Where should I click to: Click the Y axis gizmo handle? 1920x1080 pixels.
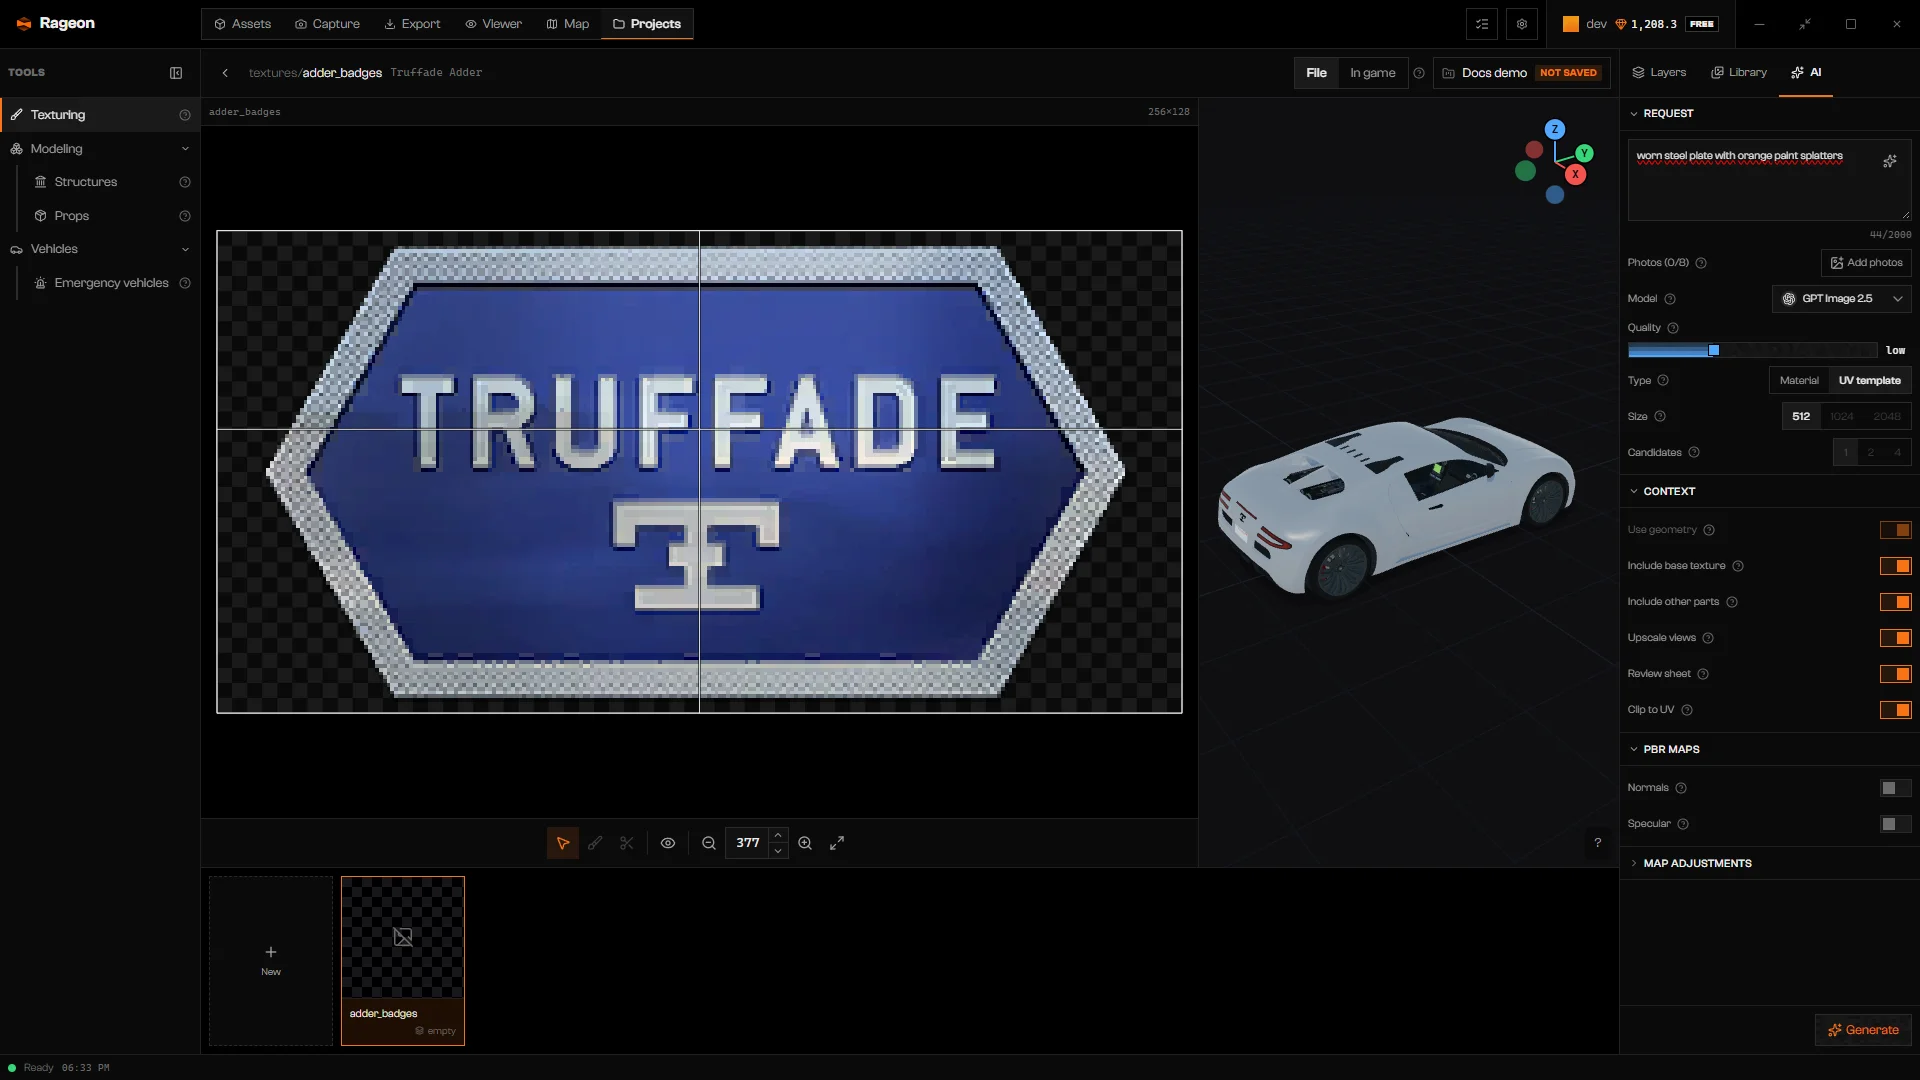tap(1585, 153)
